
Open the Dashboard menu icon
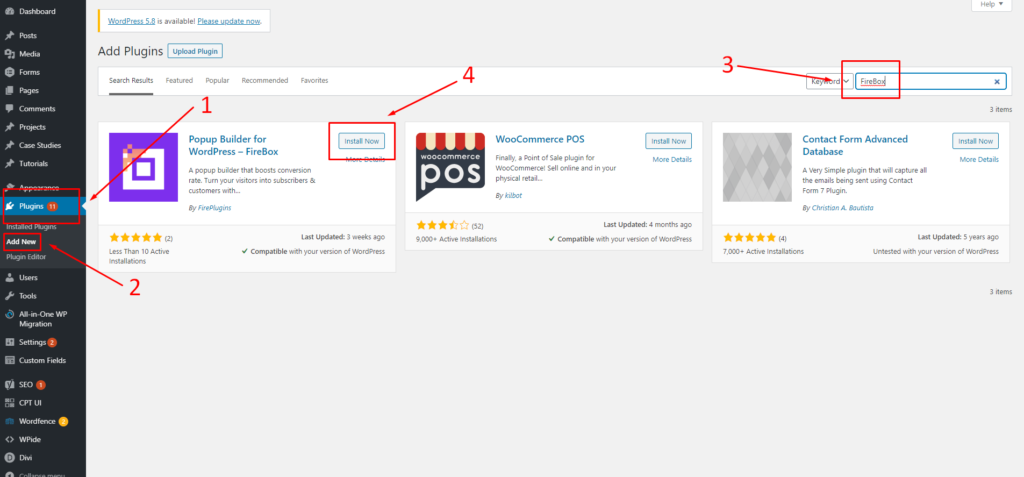(9, 11)
